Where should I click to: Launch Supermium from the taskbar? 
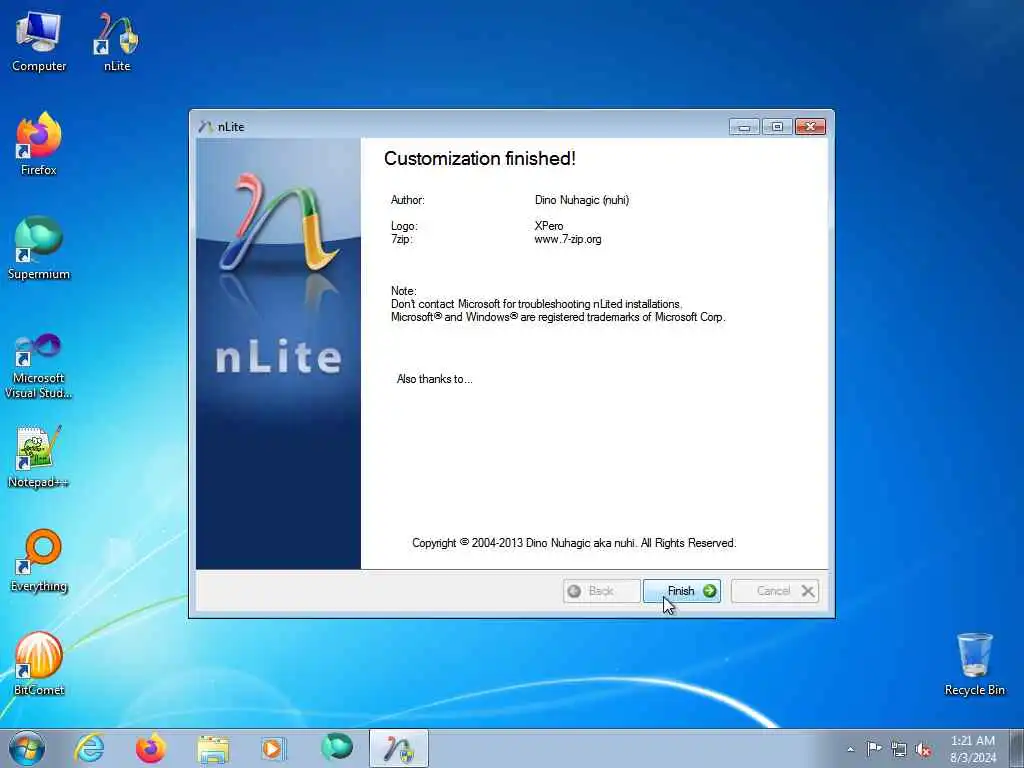(336, 748)
